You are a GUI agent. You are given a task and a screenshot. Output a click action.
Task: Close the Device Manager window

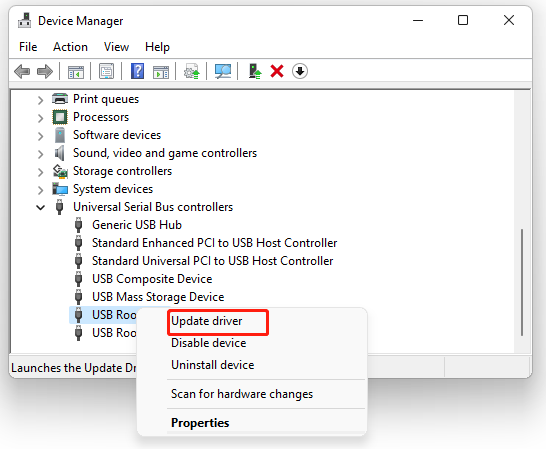pos(509,20)
